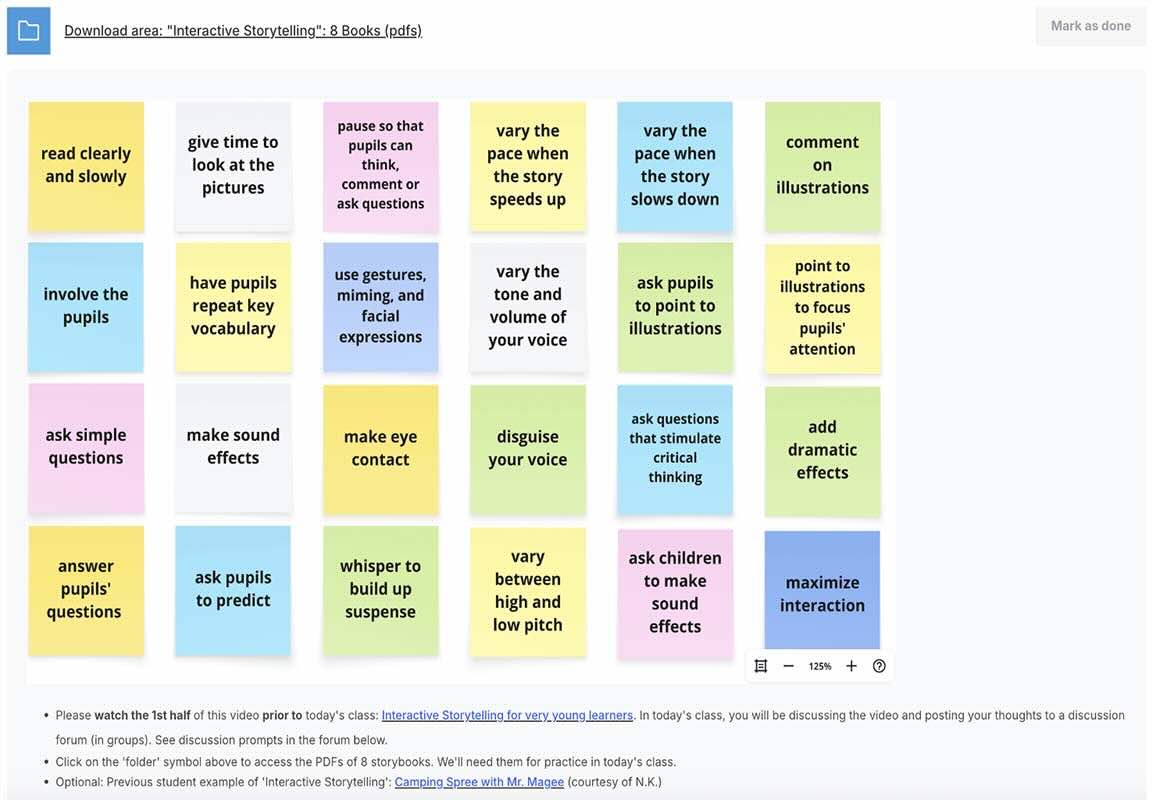Image resolution: width=1153 pixels, height=800 pixels.
Task: Select the 'involve the pupils' blue note
Action: pyautogui.click(x=86, y=306)
